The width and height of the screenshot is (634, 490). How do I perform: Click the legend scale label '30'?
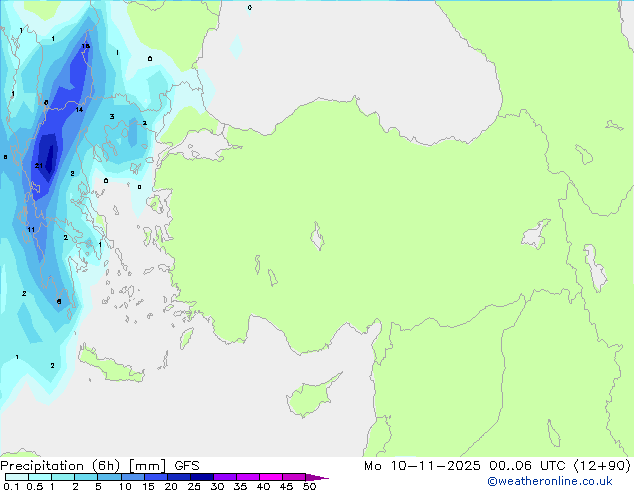point(217,486)
